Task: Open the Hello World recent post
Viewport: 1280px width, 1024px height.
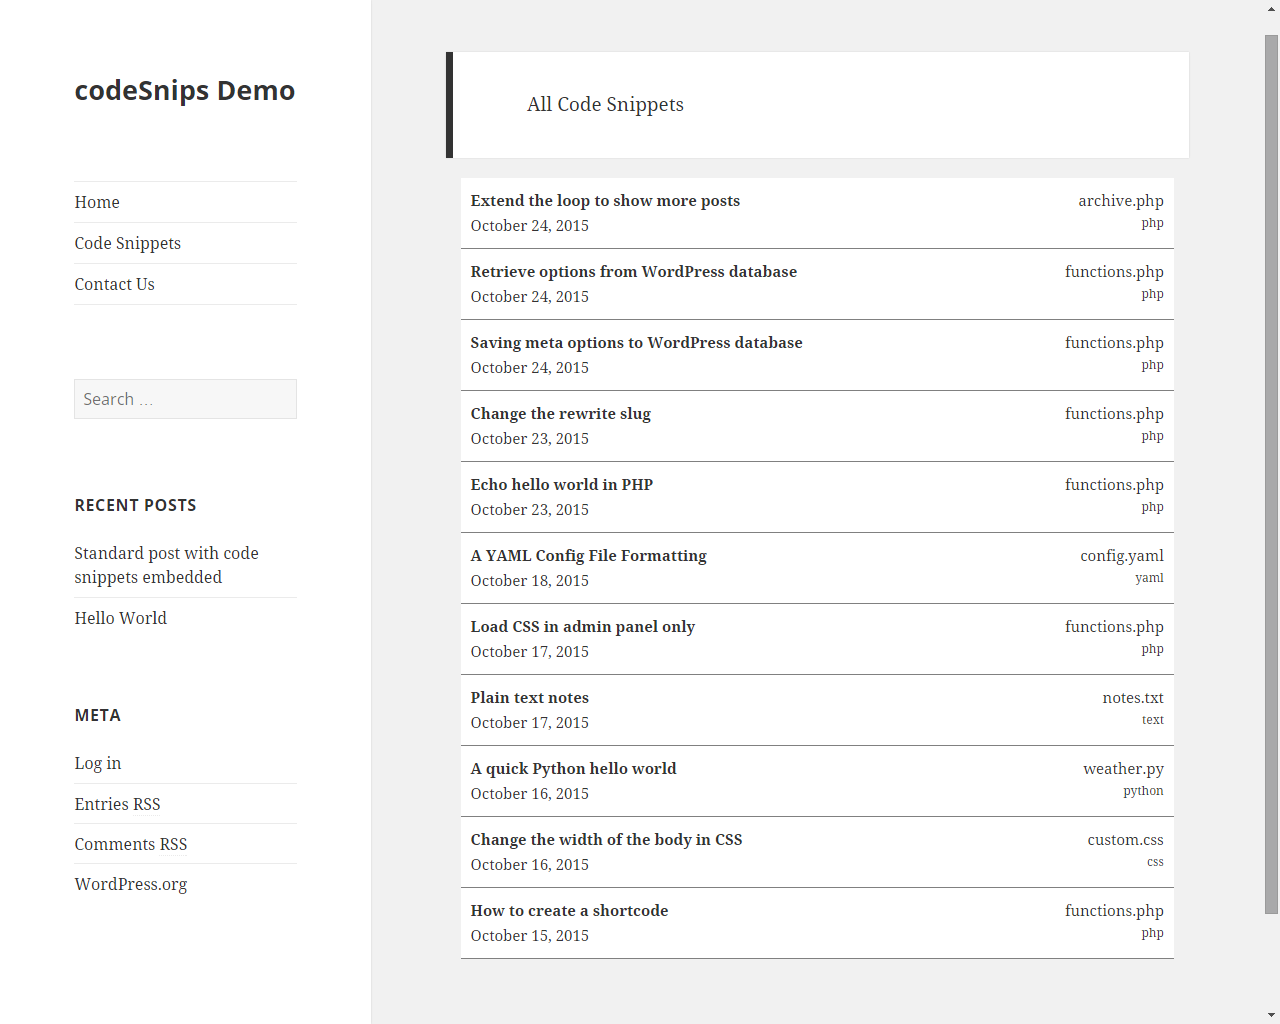Action: click(x=121, y=618)
